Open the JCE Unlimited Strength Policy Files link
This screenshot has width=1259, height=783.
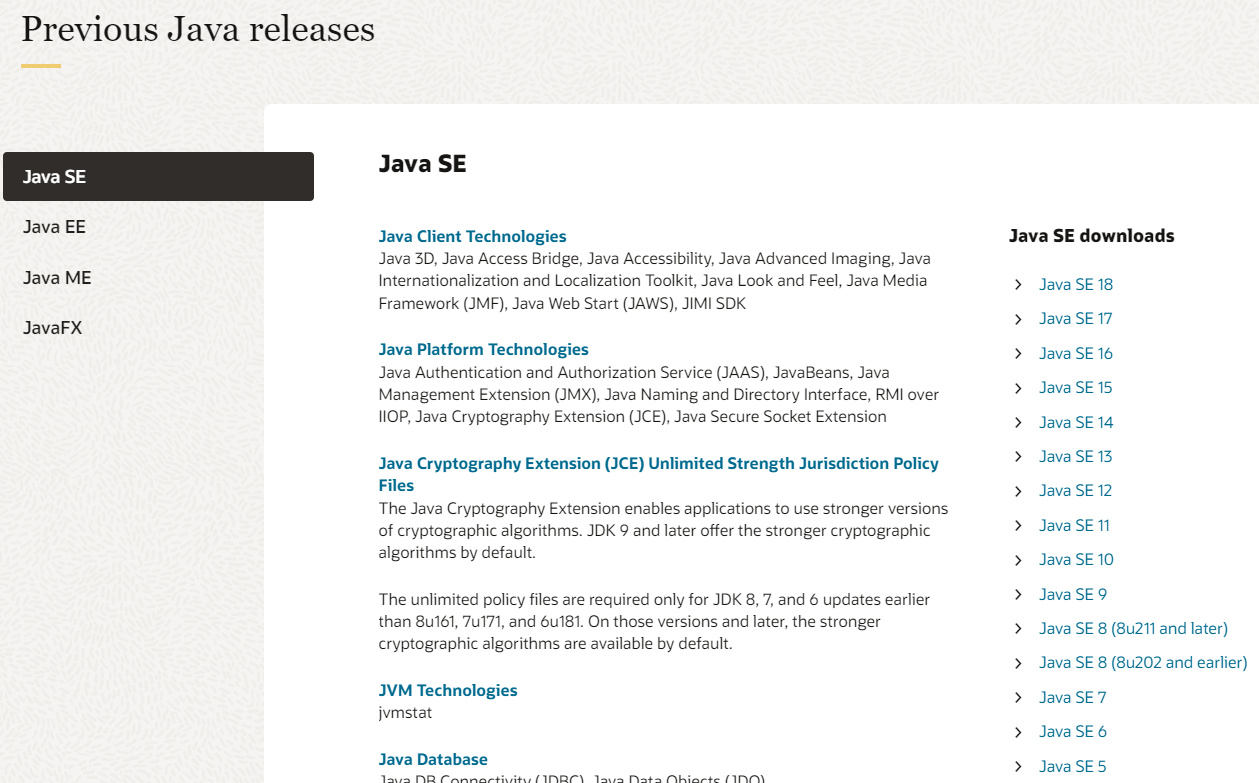pyautogui.click(x=658, y=475)
